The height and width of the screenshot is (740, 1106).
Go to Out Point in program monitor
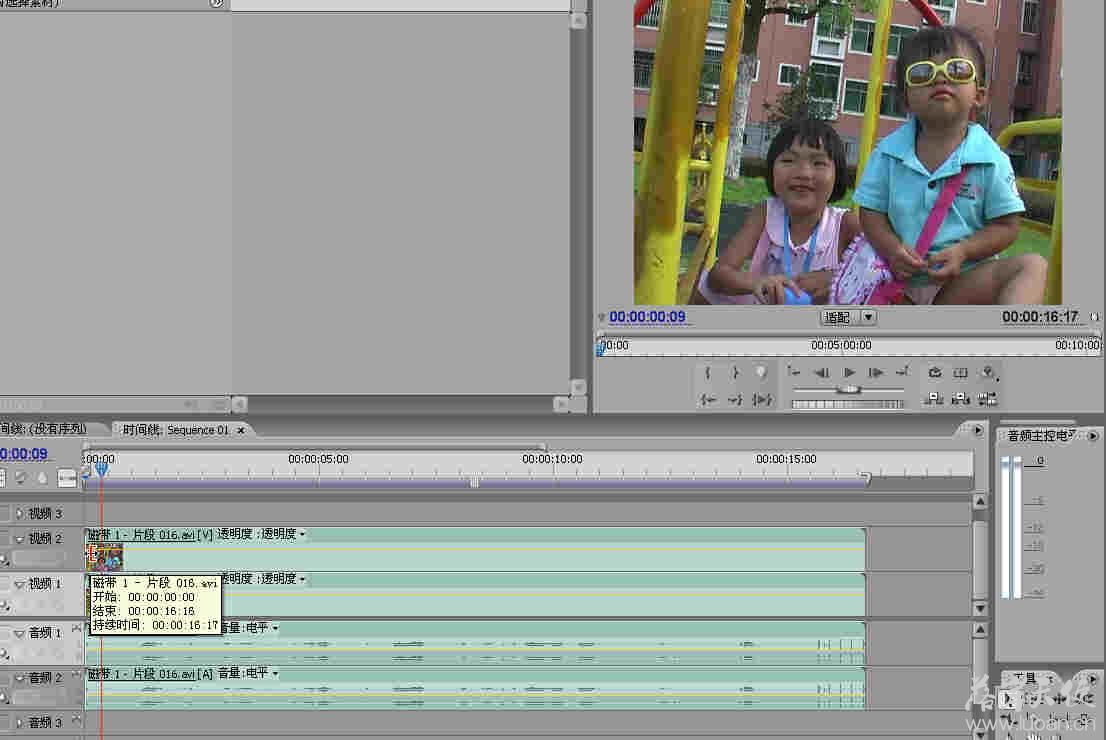pyautogui.click(x=734, y=400)
